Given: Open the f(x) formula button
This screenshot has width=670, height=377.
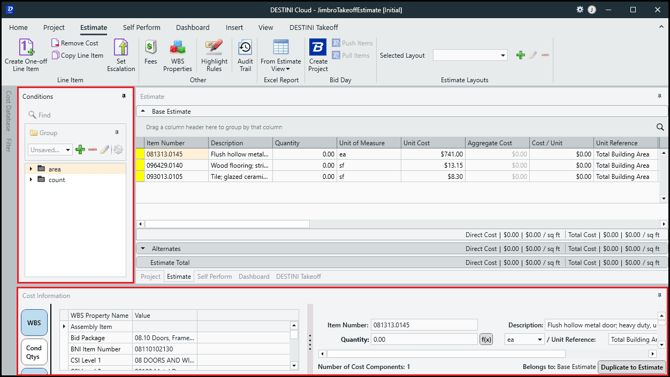Looking at the screenshot, I should 486,339.
